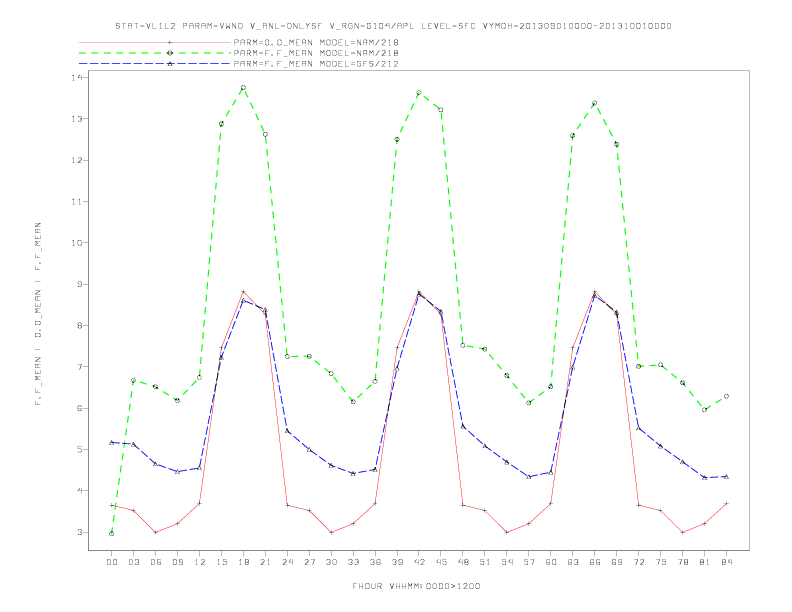Image resolution: width=792 pixels, height=612 pixels.
Task: Click green NAM circle marker at hour 00
Action: point(112,533)
